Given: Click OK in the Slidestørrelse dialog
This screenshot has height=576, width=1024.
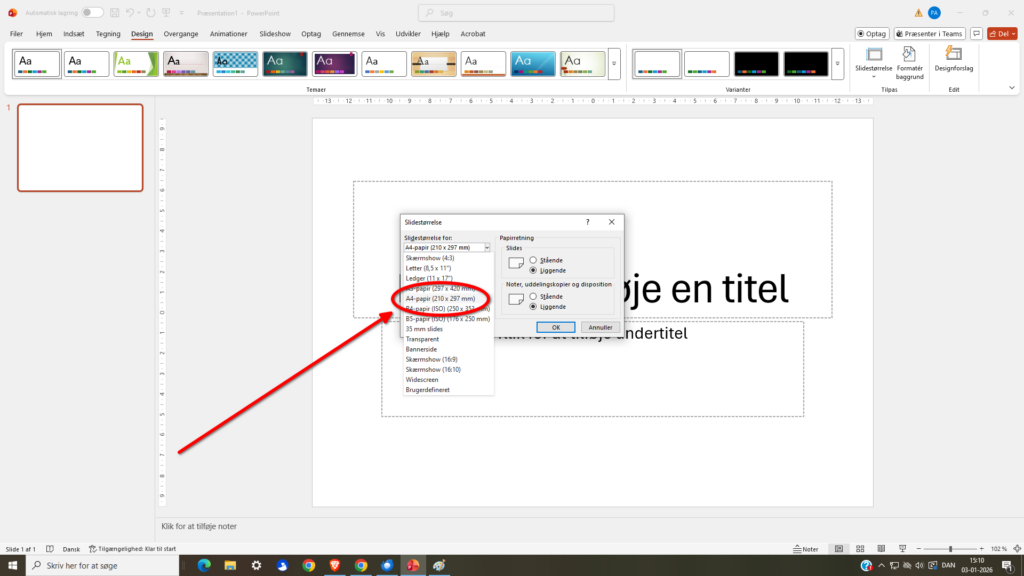Looking at the screenshot, I should click(556, 327).
